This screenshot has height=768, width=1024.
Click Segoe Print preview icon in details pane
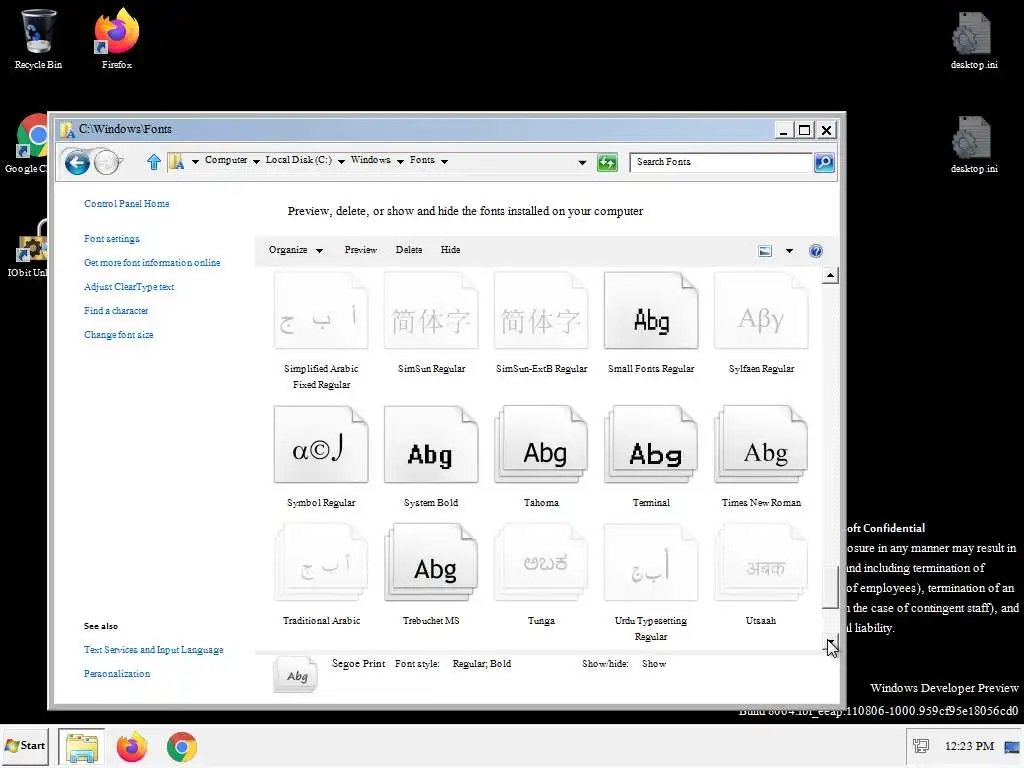click(x=296, y=675)
